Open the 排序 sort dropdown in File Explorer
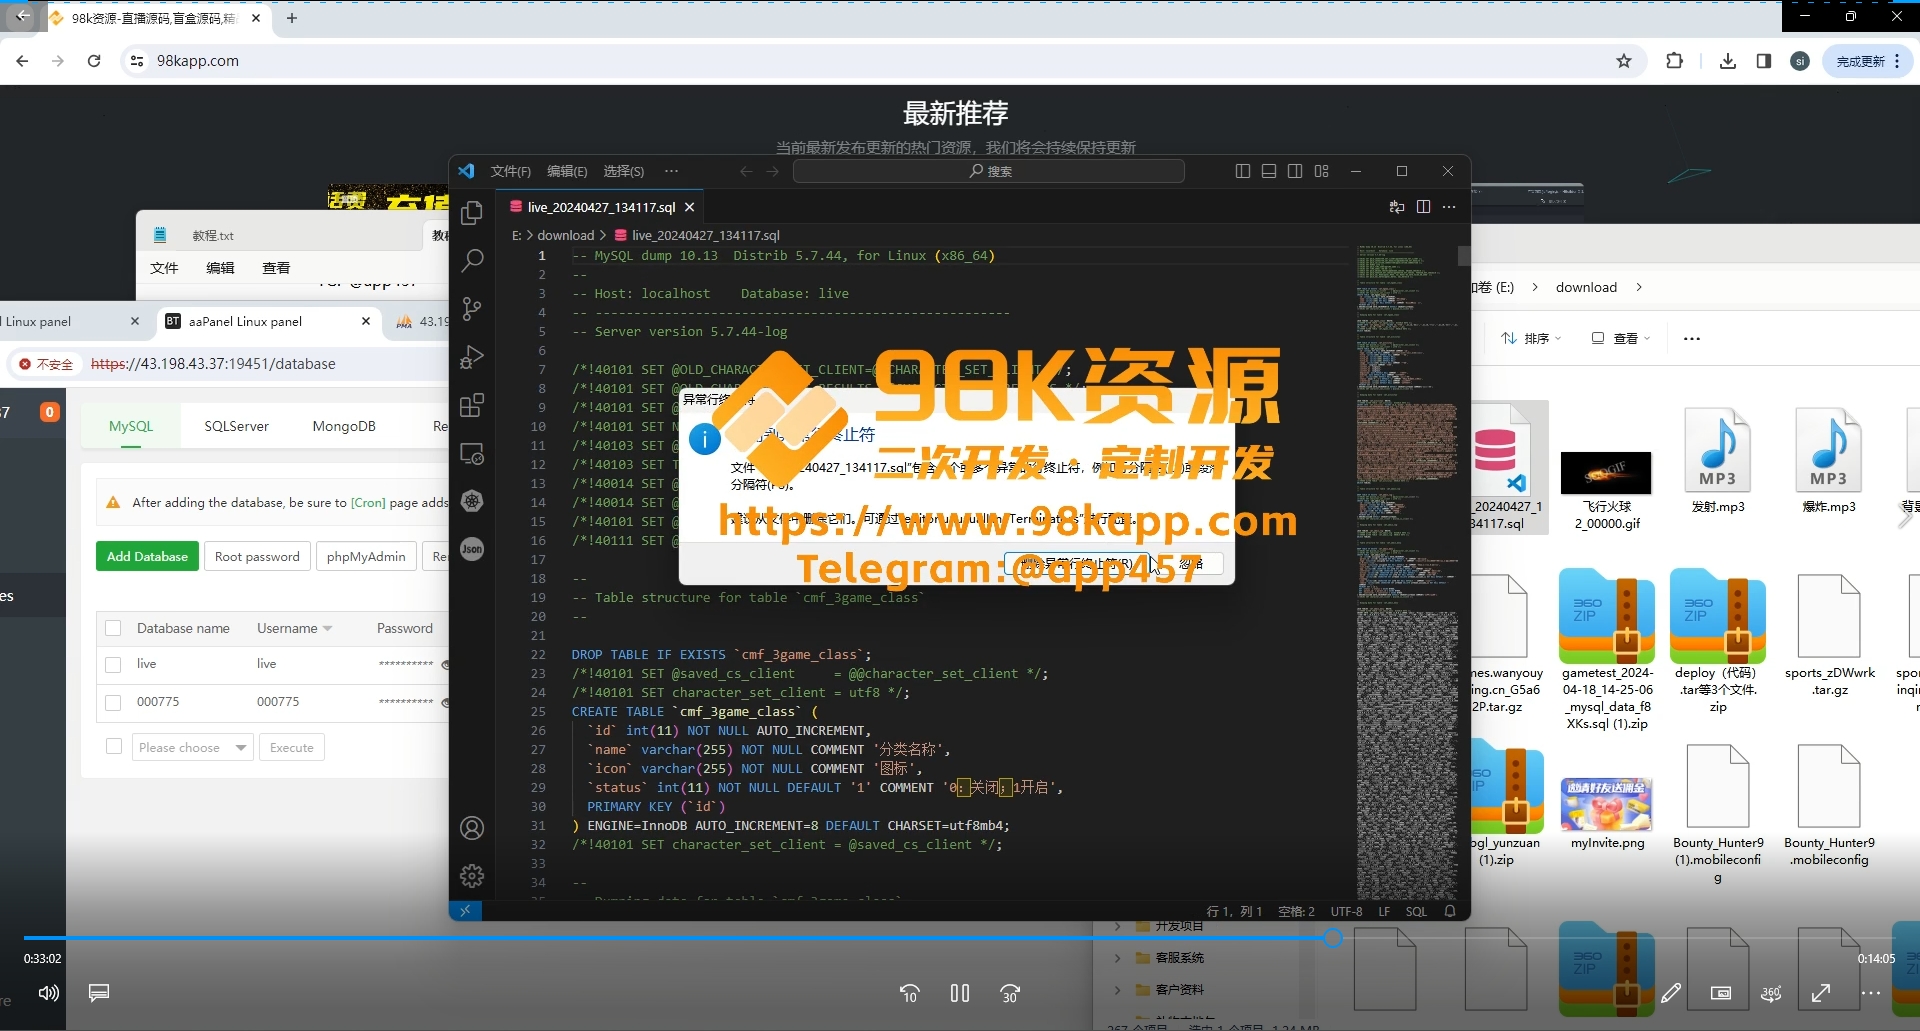The height and width of the screenshot is (1031, 1920). coord(1531,338)
